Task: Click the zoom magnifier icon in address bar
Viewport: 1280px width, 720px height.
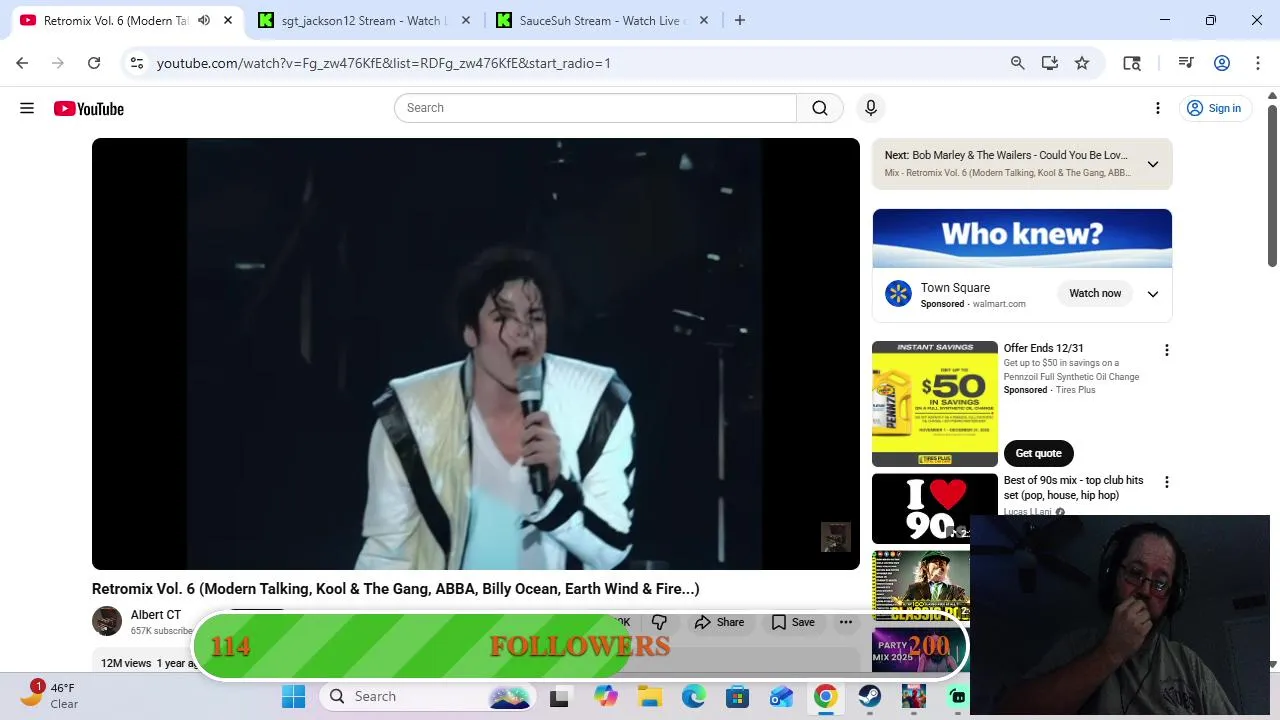Action: tap(1018, 63)
